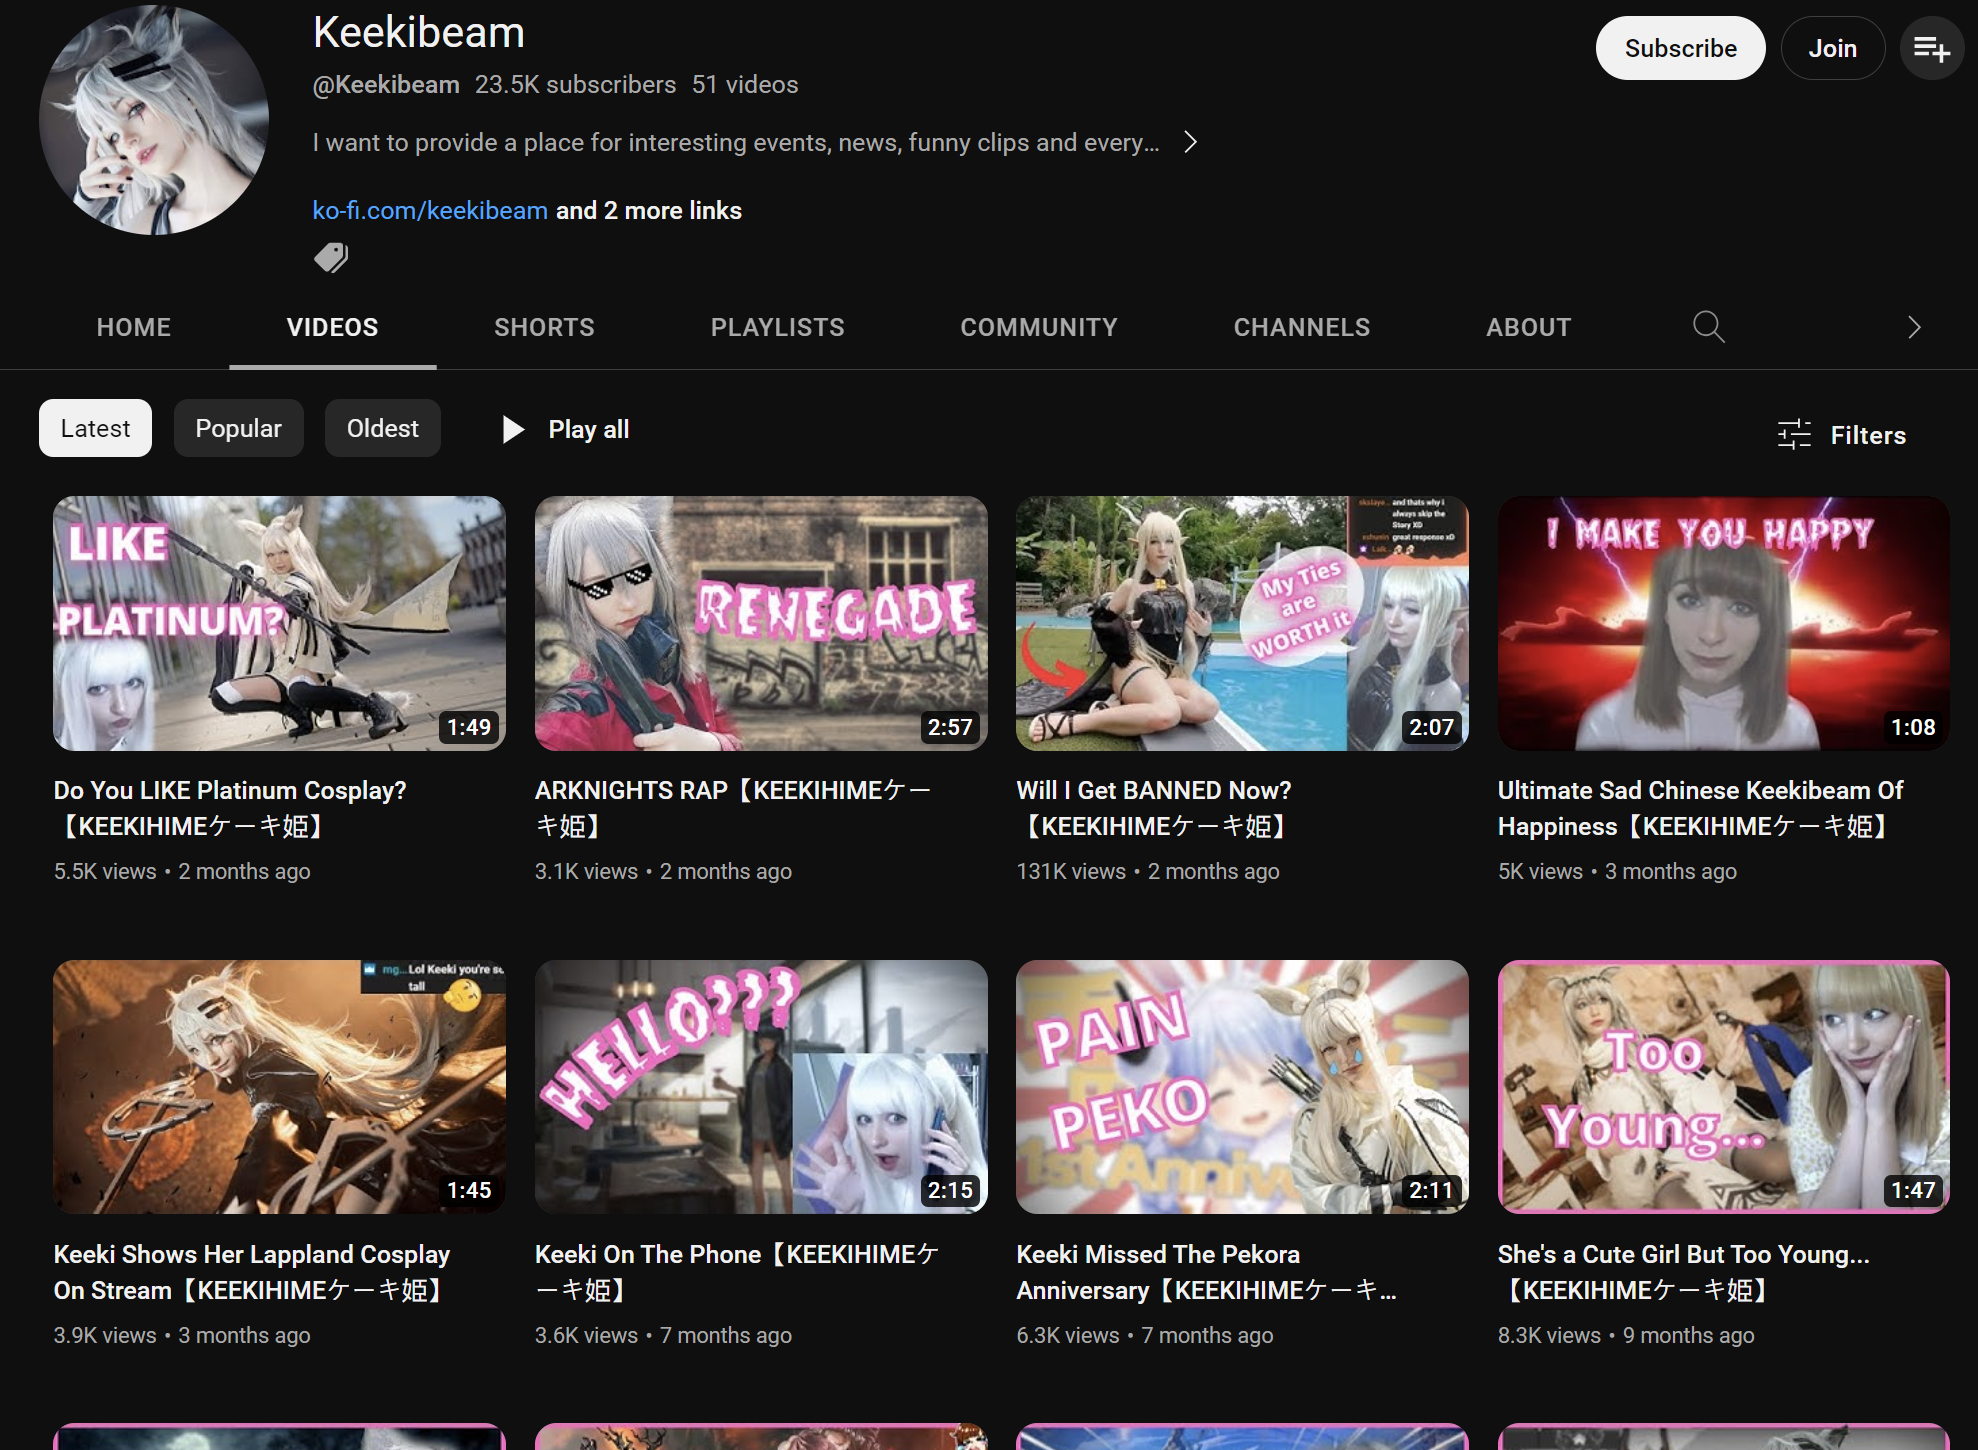Click title 'Will I Get BANNED Now?'
Viewport: 1978px width, 1450px height.
[x=1154, y=808]
